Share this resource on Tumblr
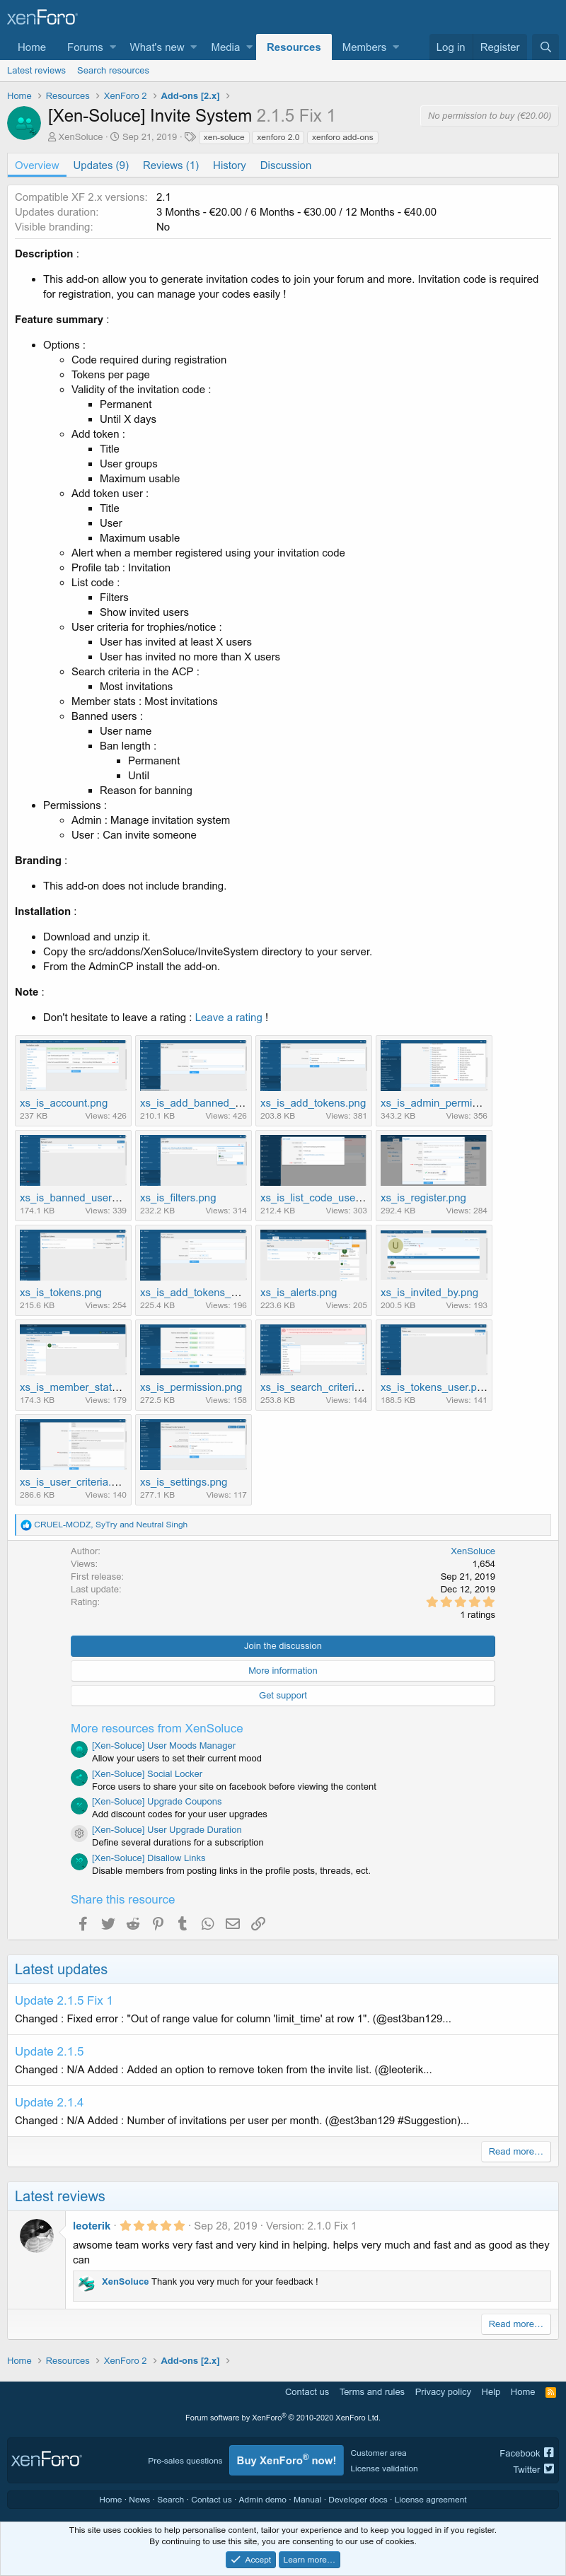 click(x=182, y=1924)
